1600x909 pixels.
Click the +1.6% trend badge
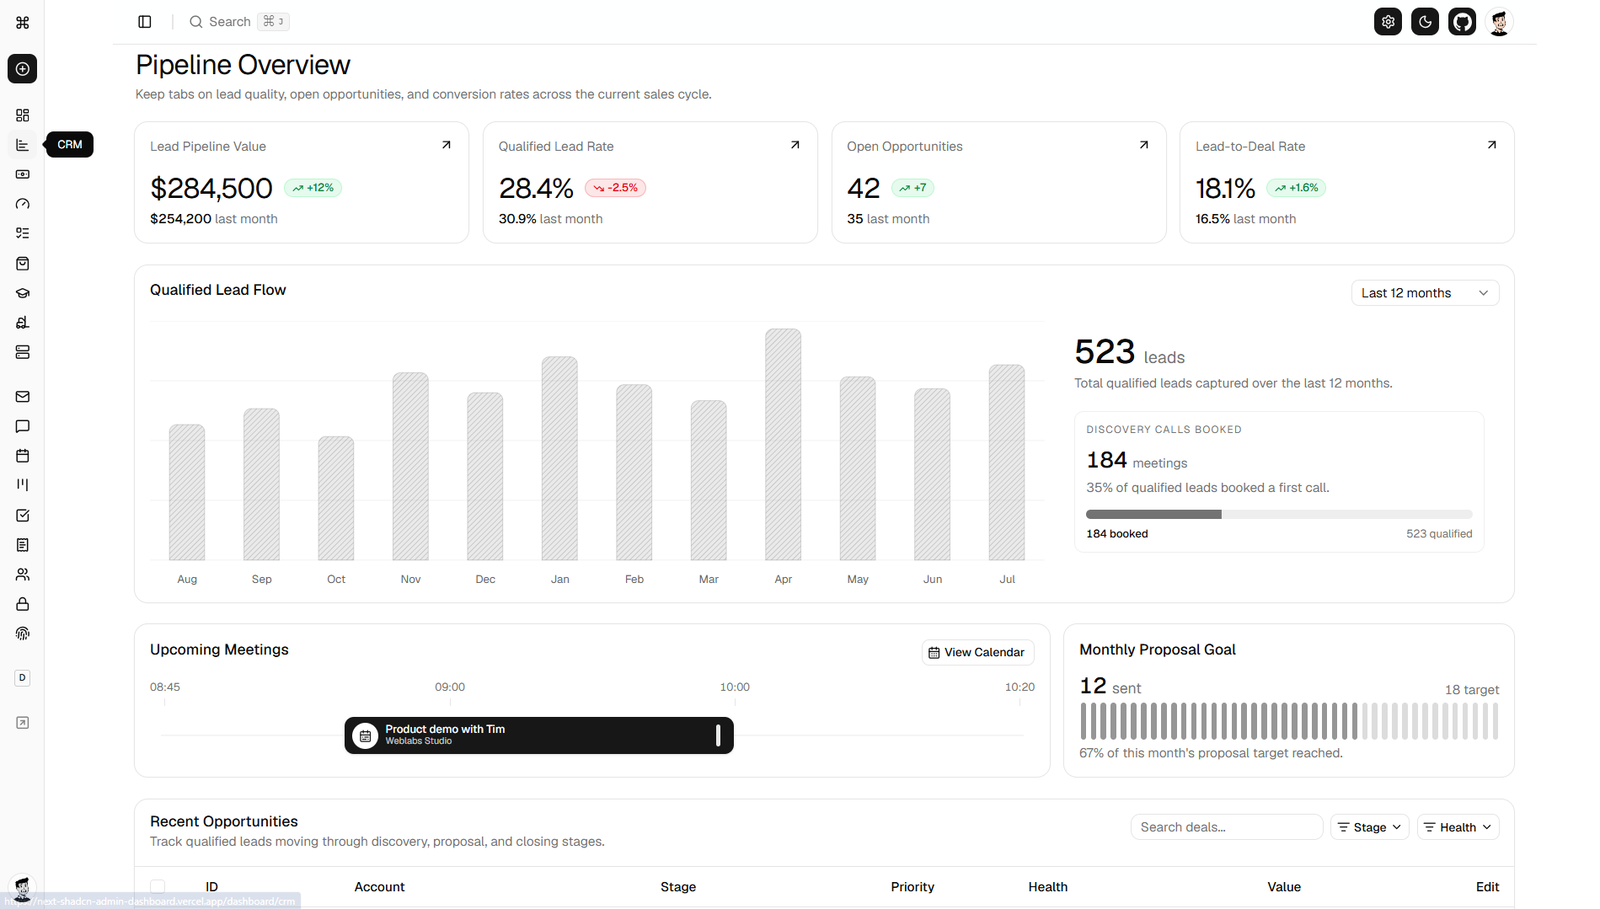click(1297, 188)
